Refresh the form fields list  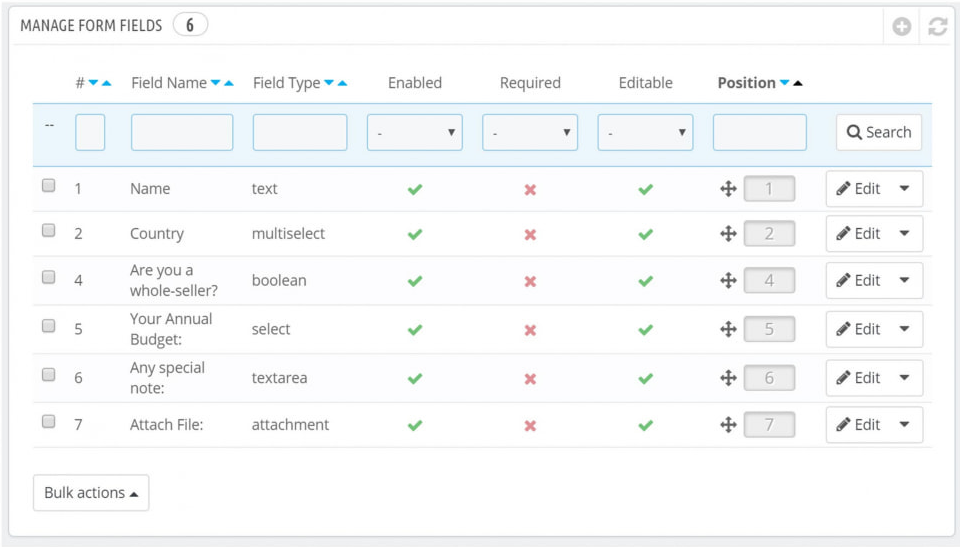(x=937, y=26)
